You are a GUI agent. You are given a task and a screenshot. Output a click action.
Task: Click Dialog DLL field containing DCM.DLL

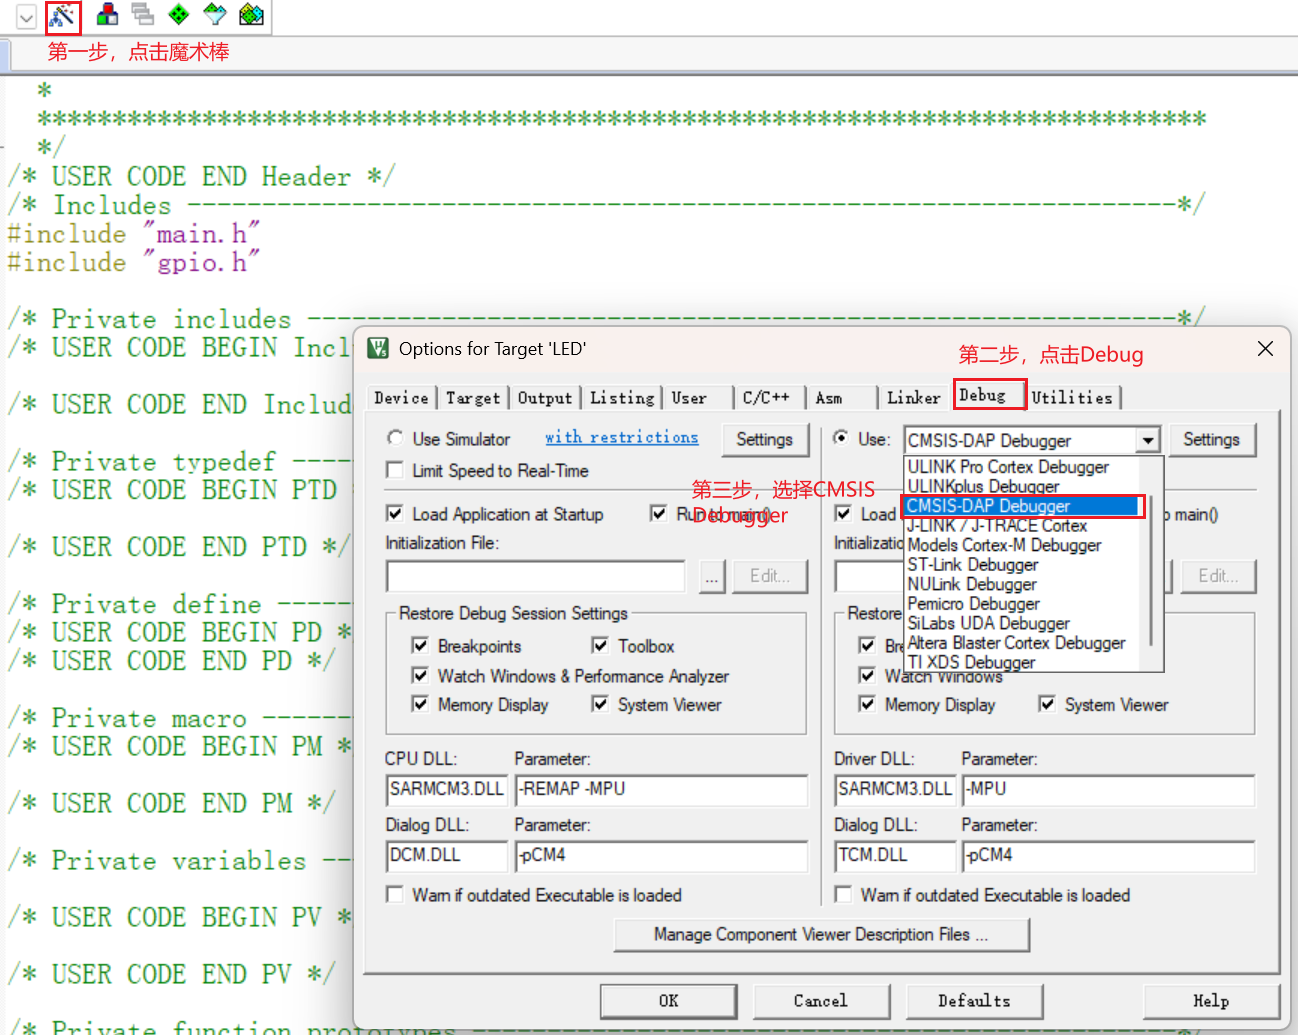(x=447, y=855)
